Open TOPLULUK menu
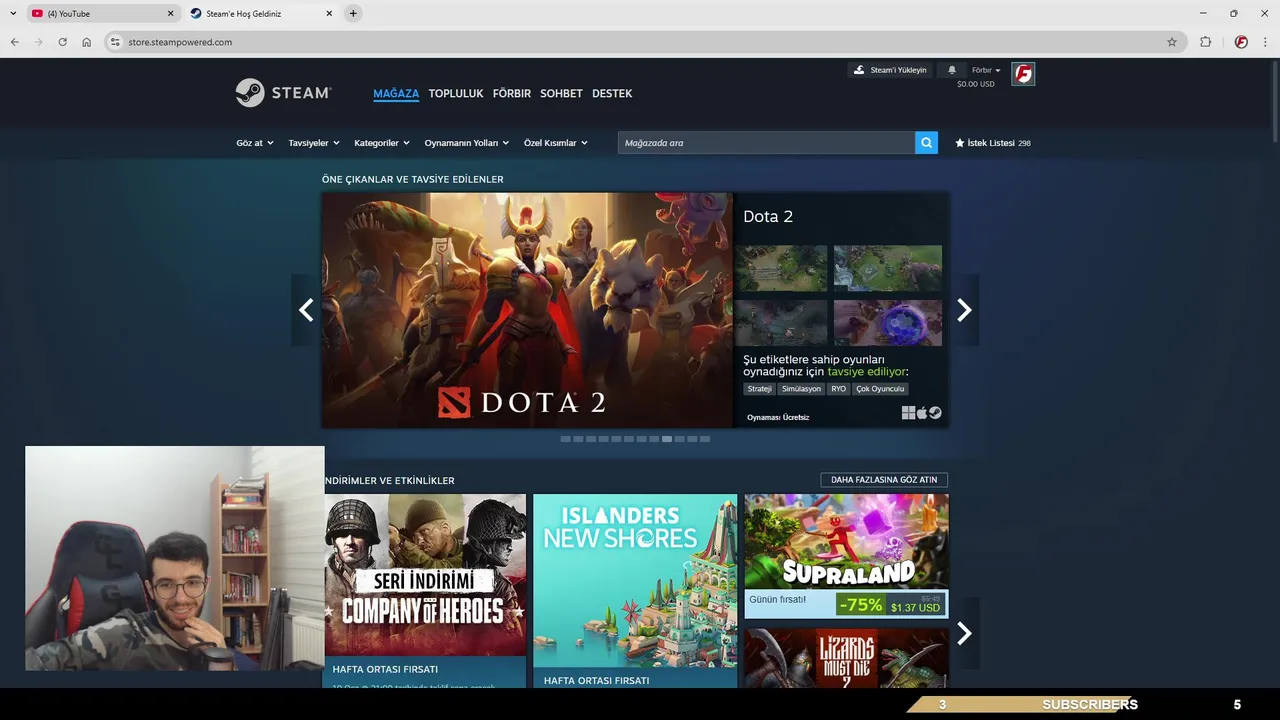 click(x=456, y=93)
